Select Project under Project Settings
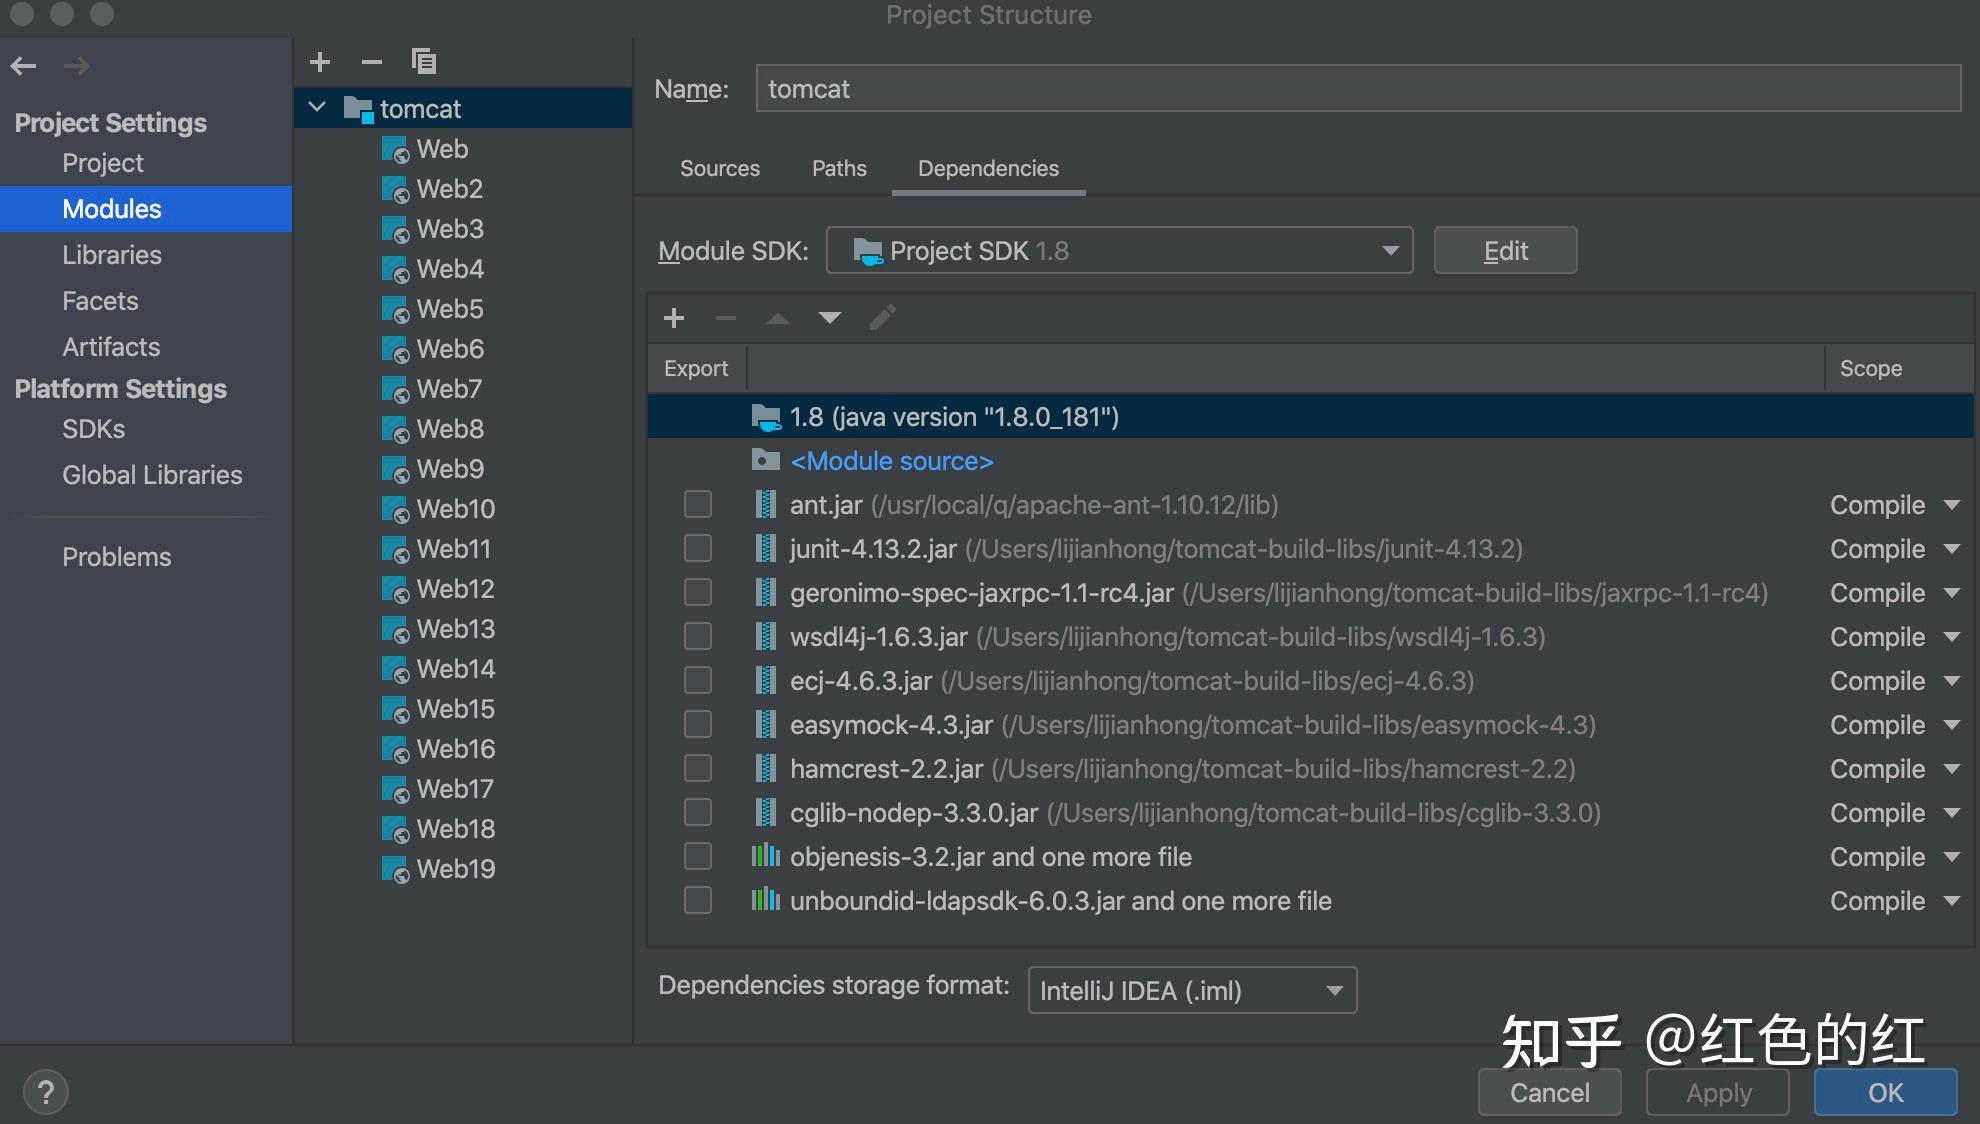 point(103,163)
